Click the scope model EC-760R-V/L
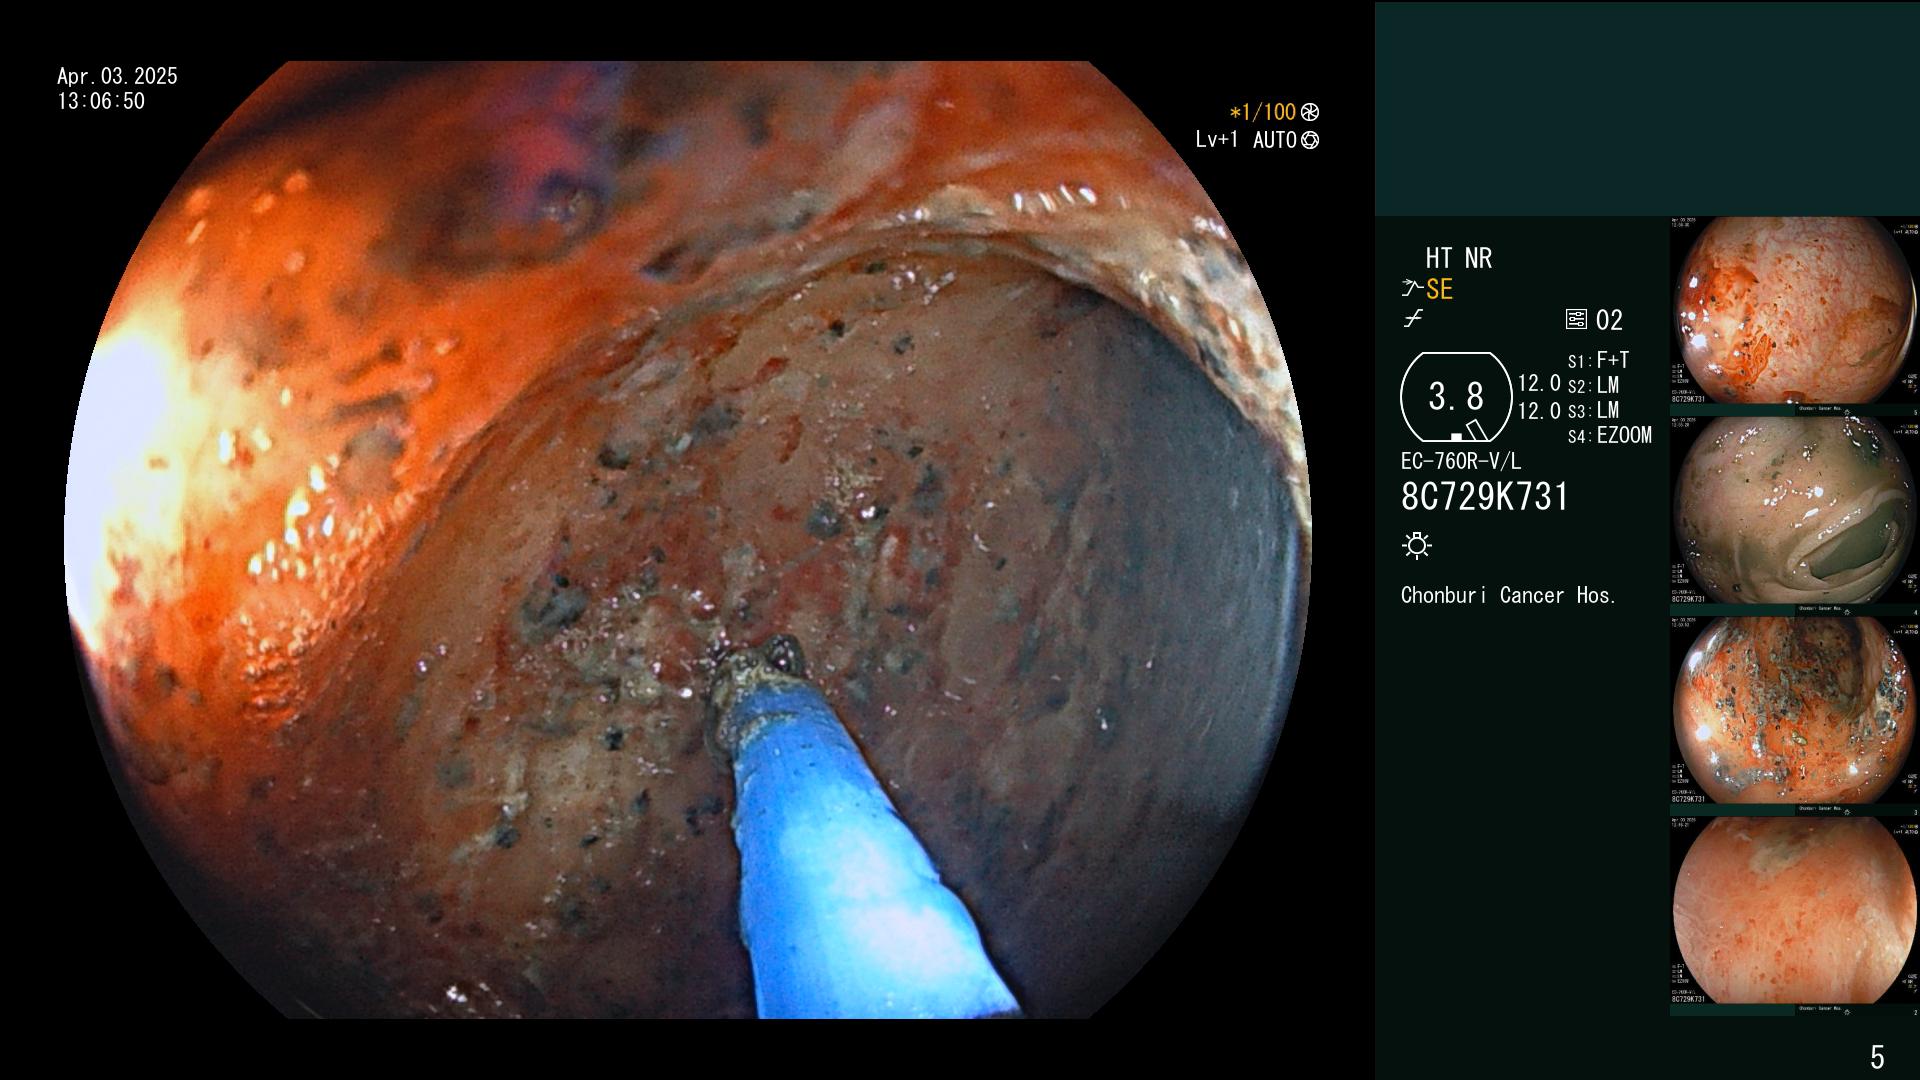Screen dimensions: 1920x1080 coord(1461,462)
